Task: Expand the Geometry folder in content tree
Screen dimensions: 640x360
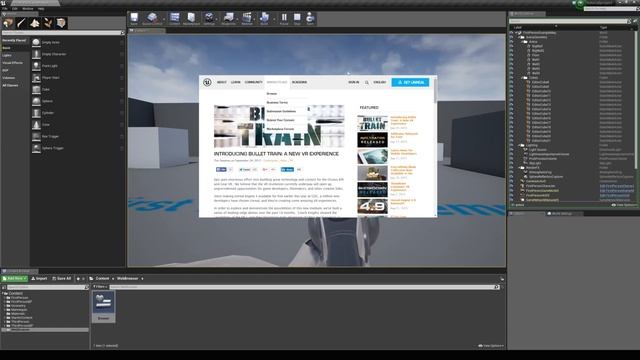Action: tap(5, 306)
